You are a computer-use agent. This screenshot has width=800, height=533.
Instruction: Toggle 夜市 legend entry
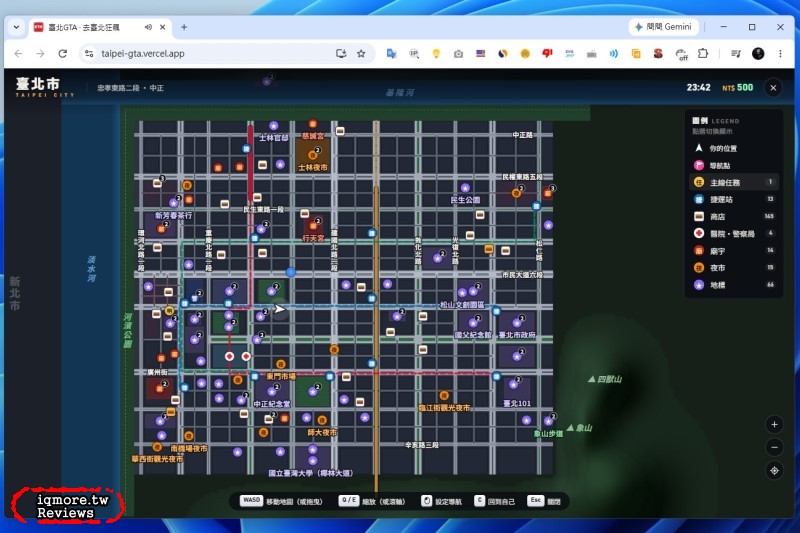point(734,268)
